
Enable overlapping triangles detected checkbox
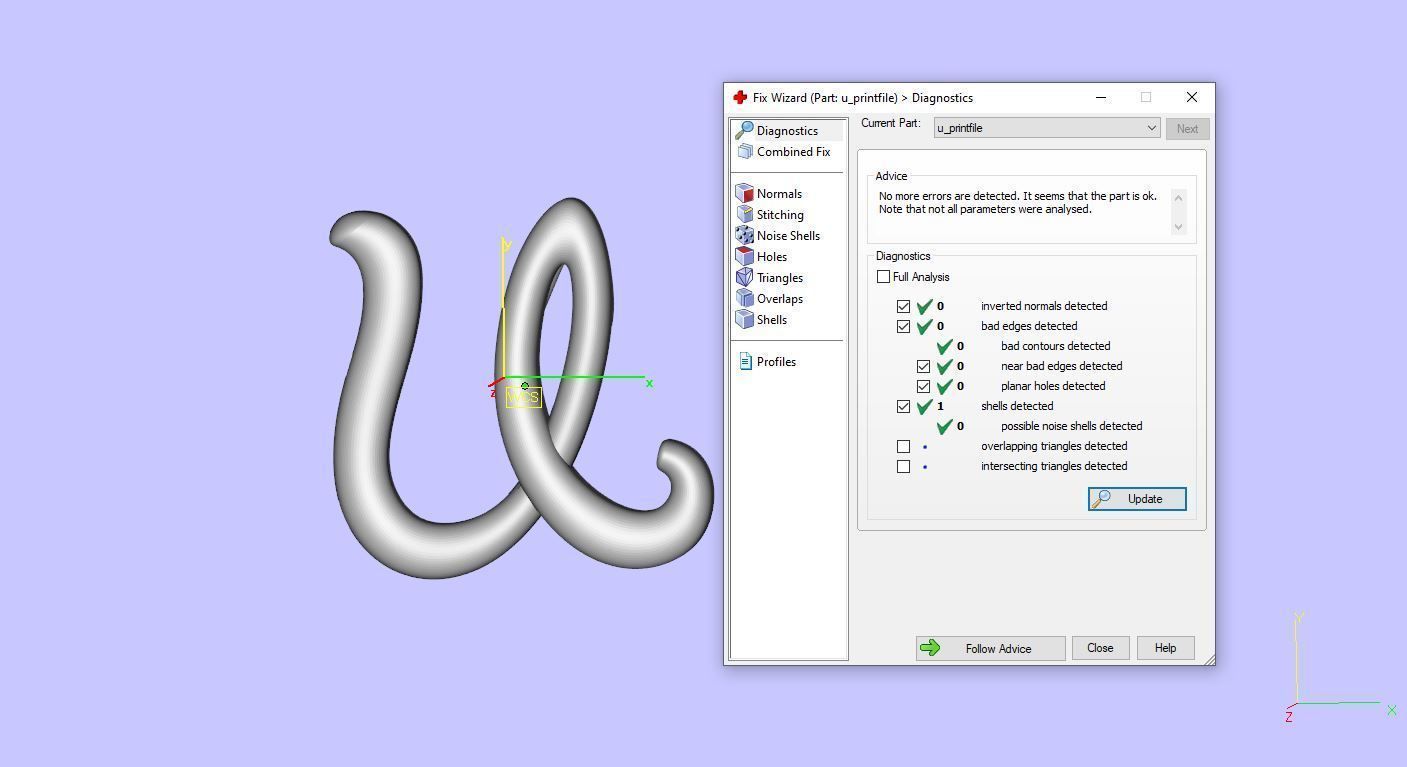[x=903, y=447]
